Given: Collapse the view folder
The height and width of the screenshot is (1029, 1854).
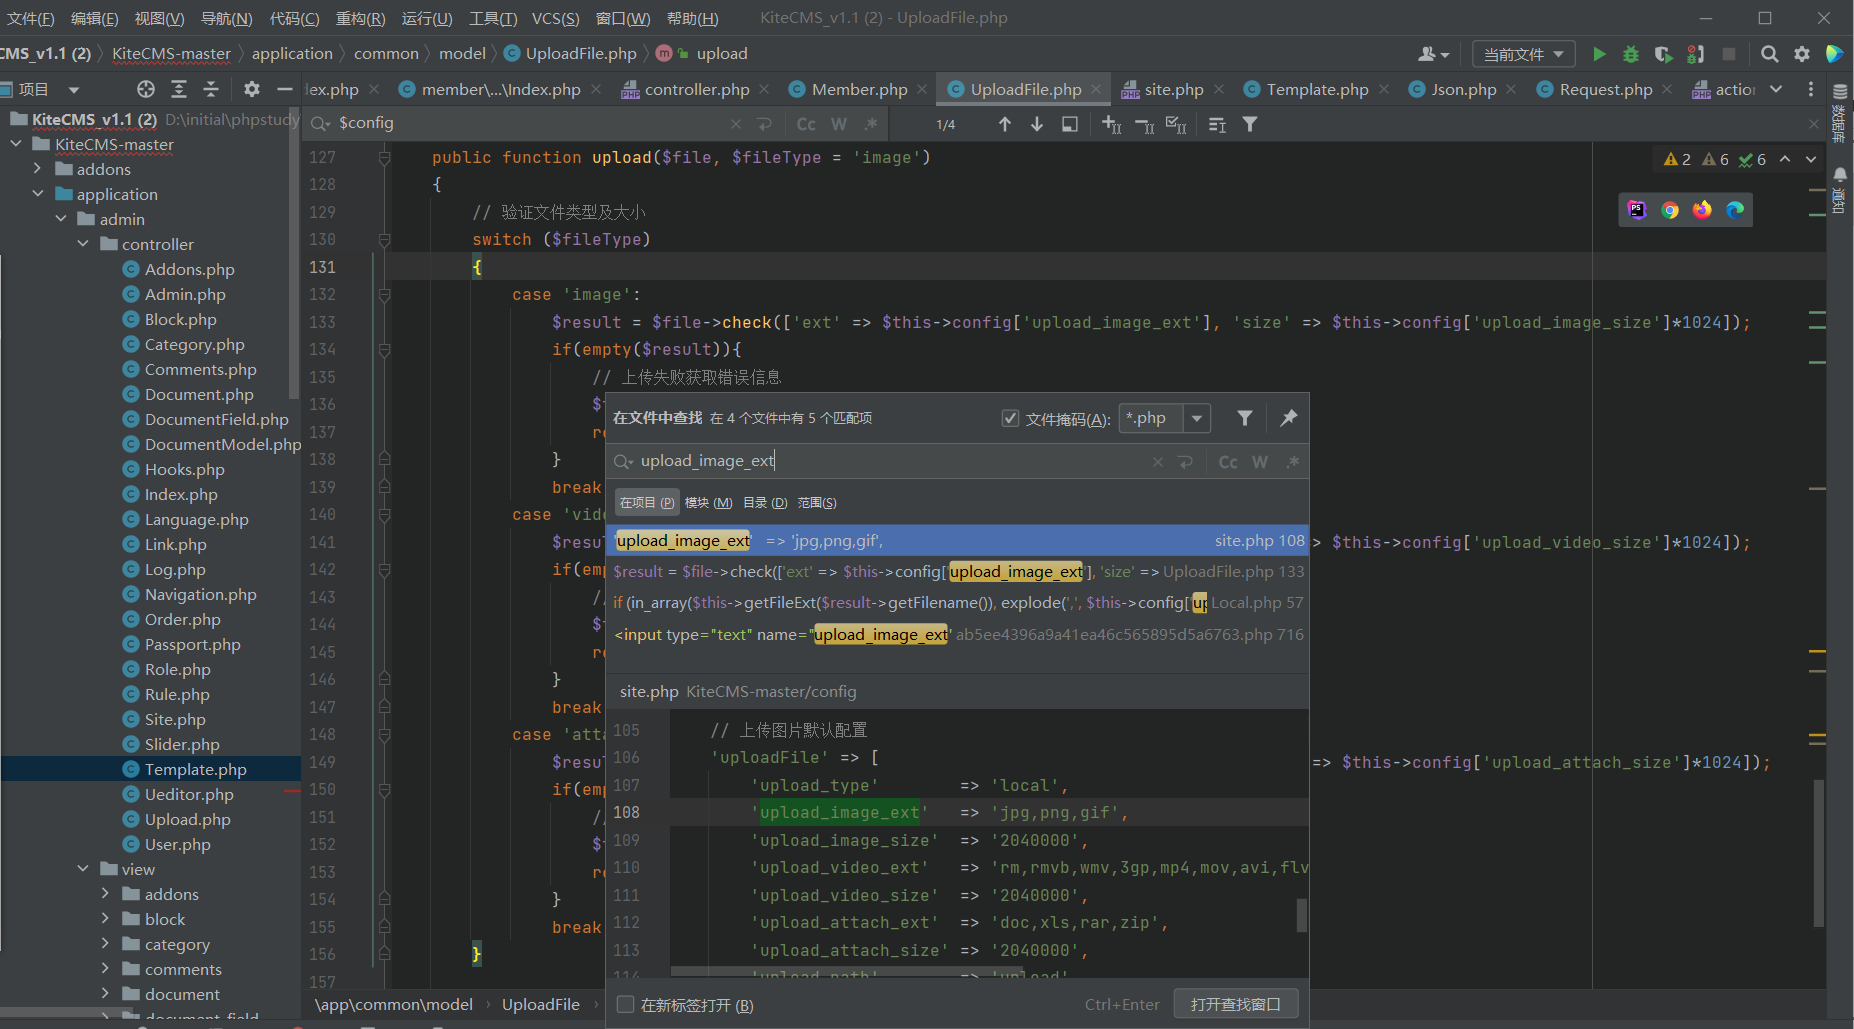Looking at the screenshot, I should [83, 869].
